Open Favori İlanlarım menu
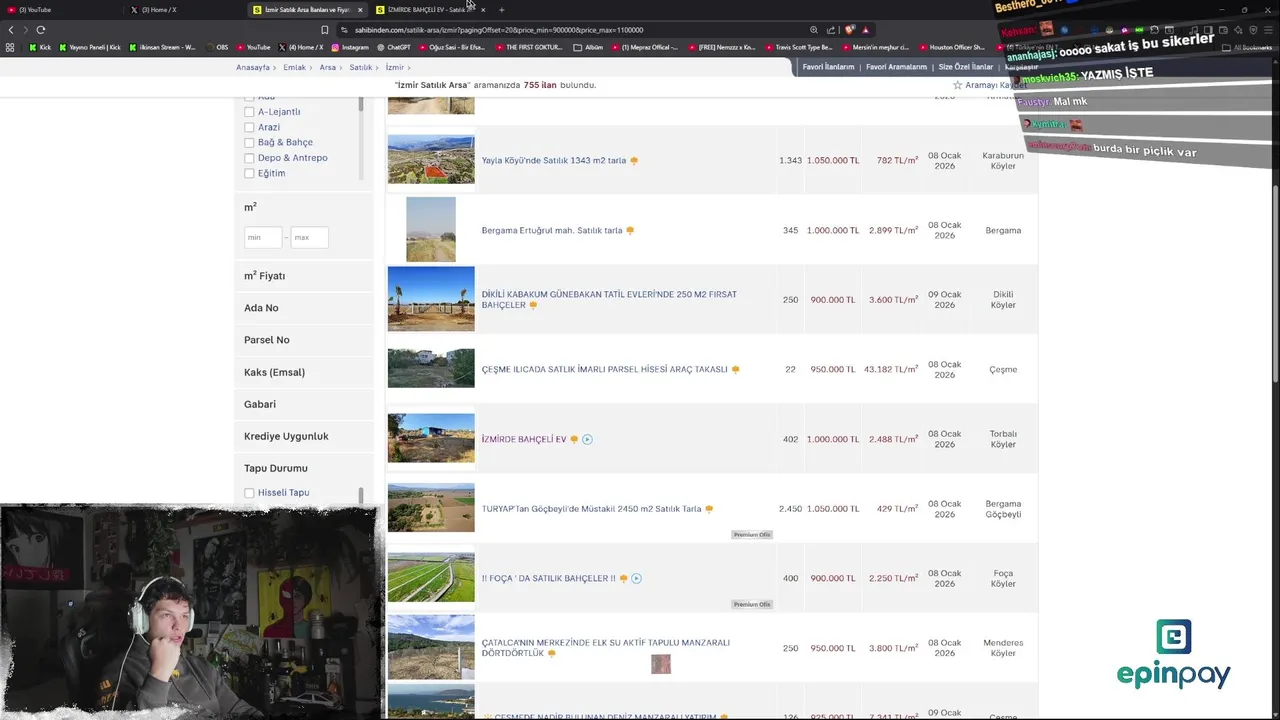Image resolution: width=1280 pixels, height=720 pixels. 828,67
